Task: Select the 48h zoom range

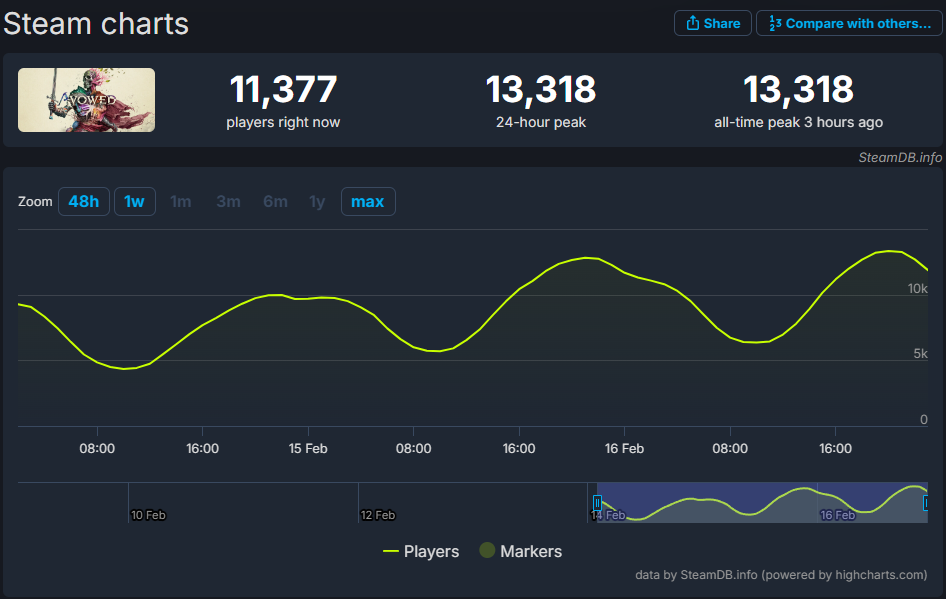Action: pos(83,201)
